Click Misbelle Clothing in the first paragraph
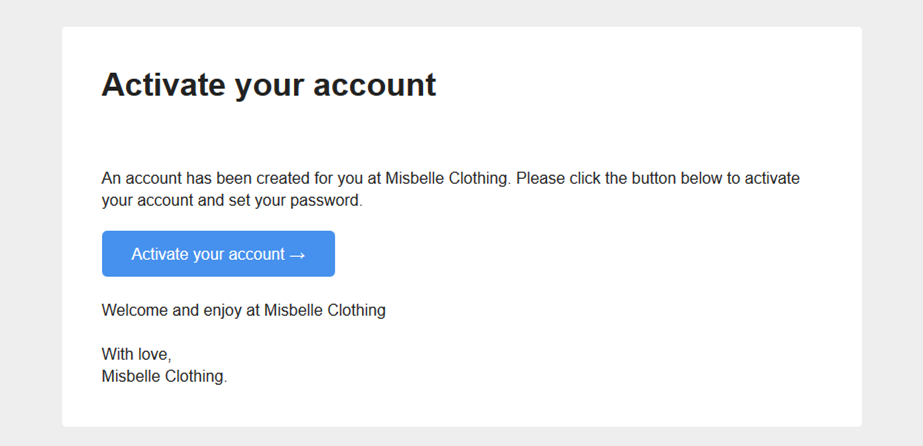923x446 pixels. 448,179
